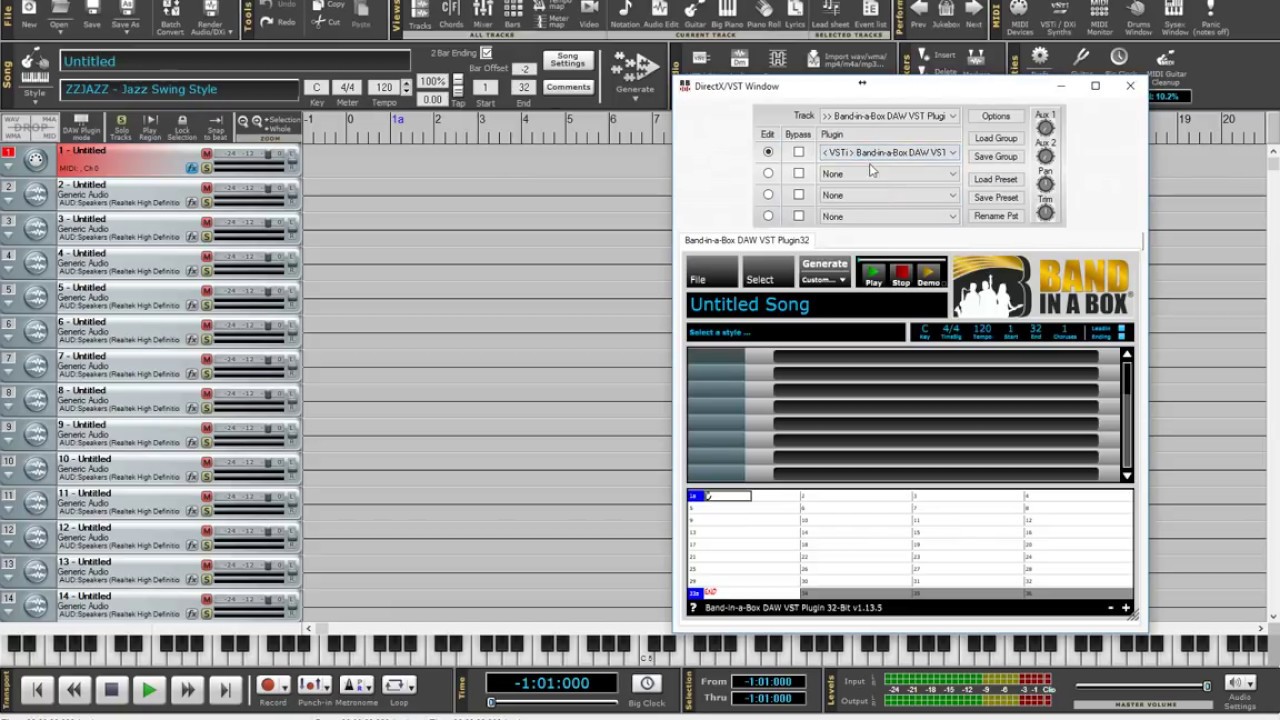Screen dimensions: 1280x720
Task: Open the Big Piano window
Action: (x=727, y=14)
